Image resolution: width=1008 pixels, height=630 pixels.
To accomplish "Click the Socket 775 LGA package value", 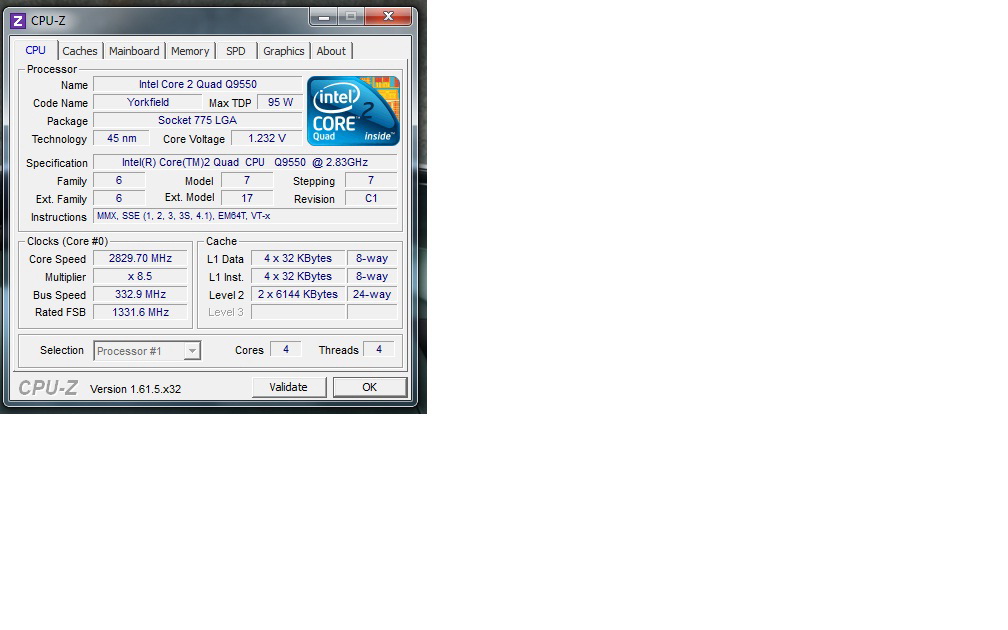I will coord(198,120).
